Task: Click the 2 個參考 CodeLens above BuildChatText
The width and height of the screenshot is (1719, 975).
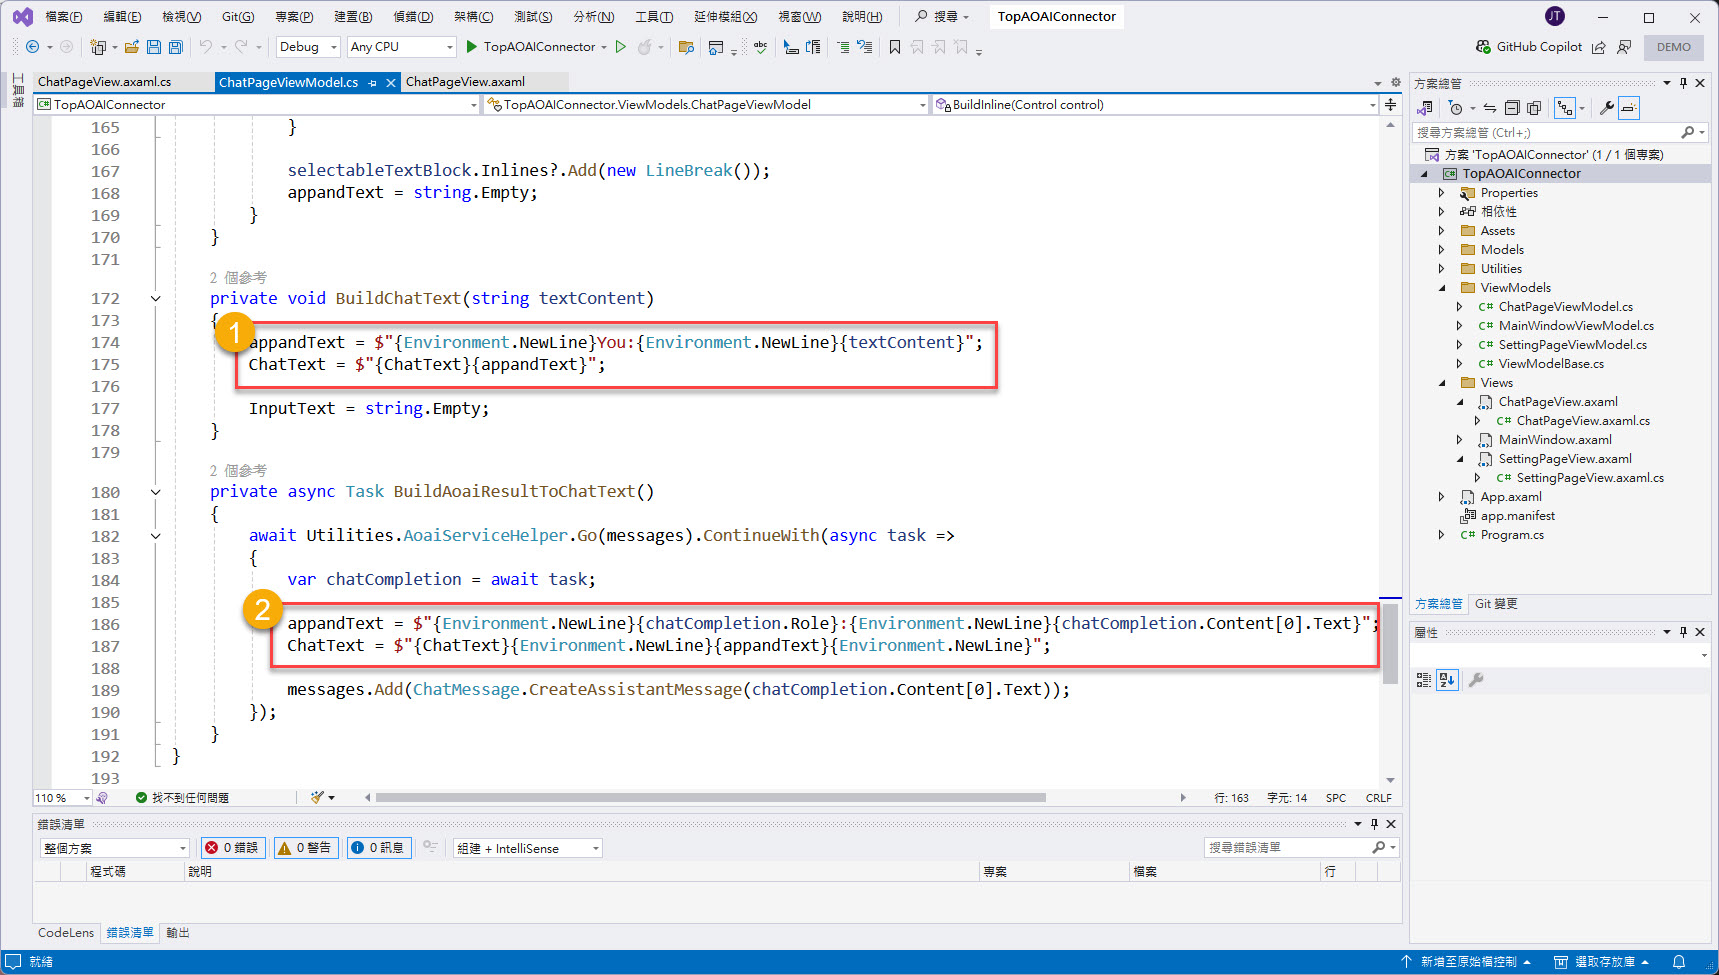Action: click(238, 277)
